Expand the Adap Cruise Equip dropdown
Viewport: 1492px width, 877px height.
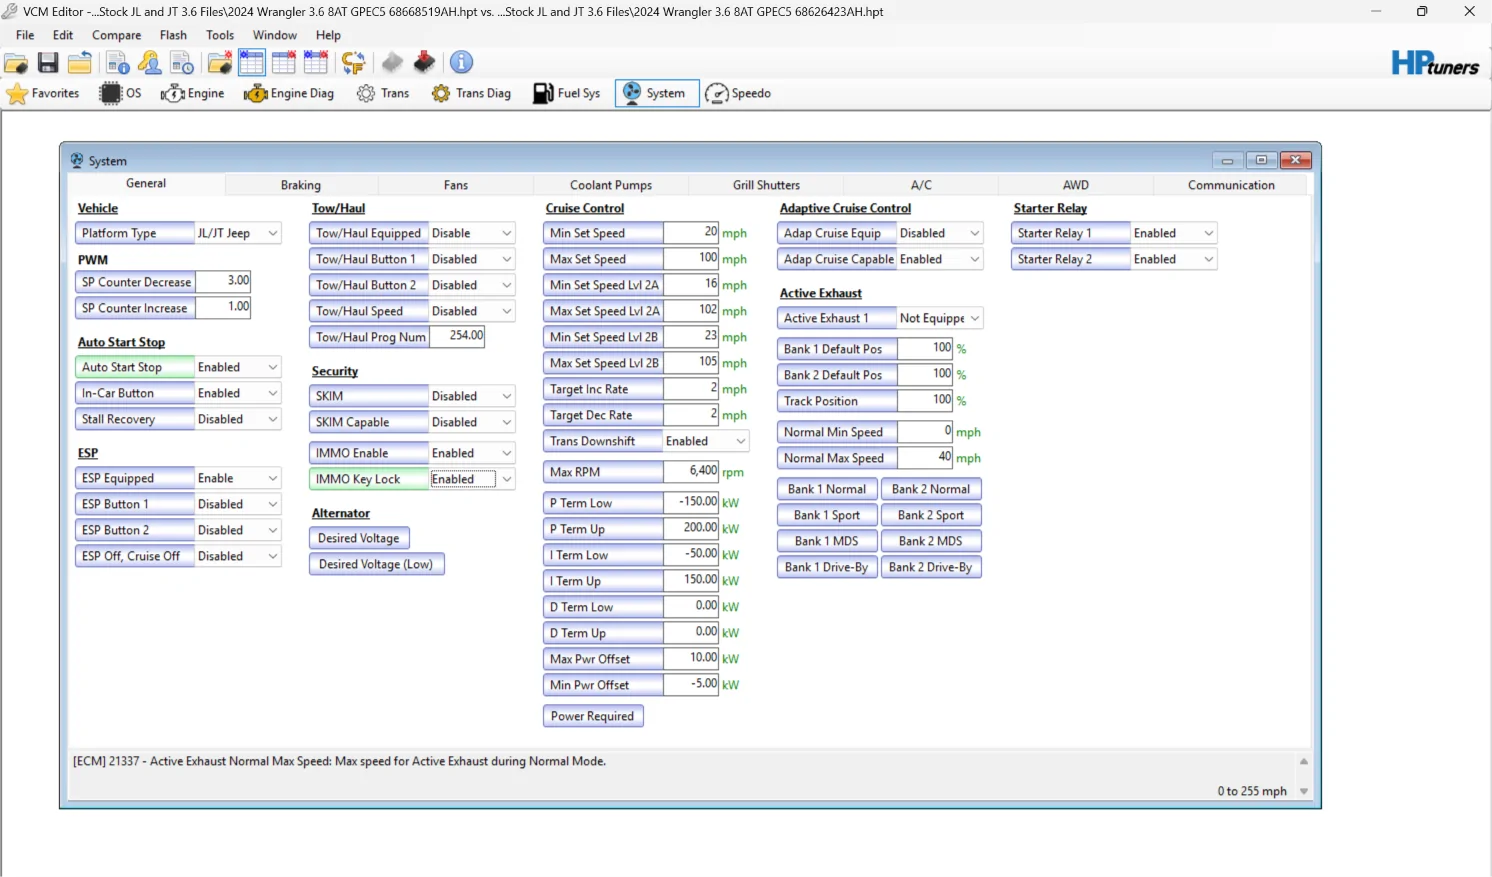coord(975,234)
